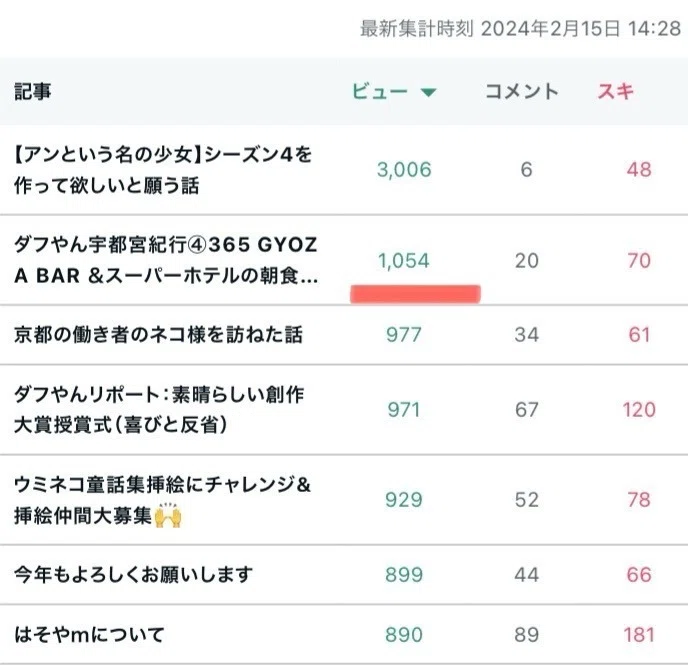Sort table by スキ column

[616, 92]
